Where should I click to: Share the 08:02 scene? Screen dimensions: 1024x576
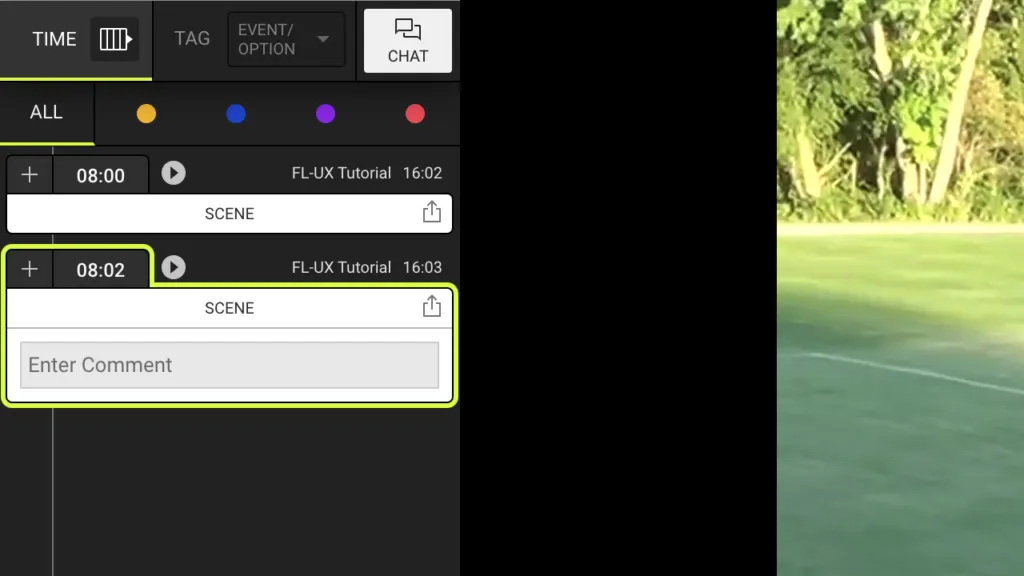(432, 306)
